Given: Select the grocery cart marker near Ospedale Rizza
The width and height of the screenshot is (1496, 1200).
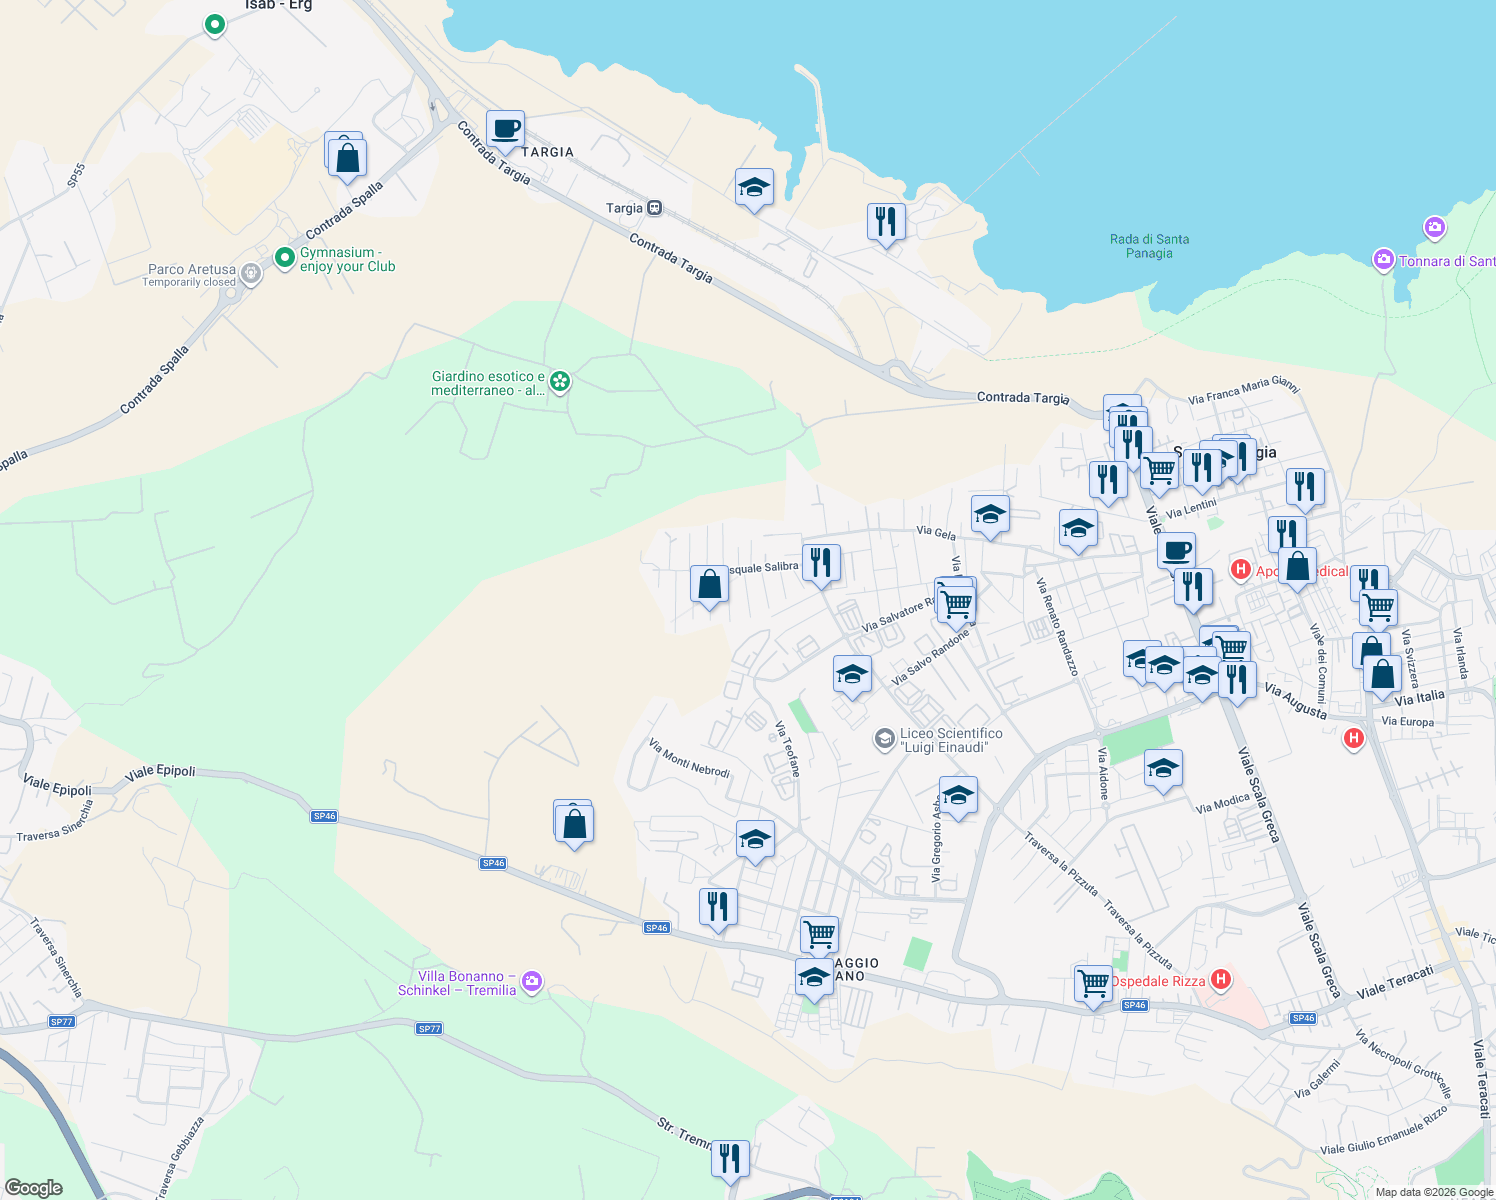Looking at the screenshot, I should tap(1093, 983).
